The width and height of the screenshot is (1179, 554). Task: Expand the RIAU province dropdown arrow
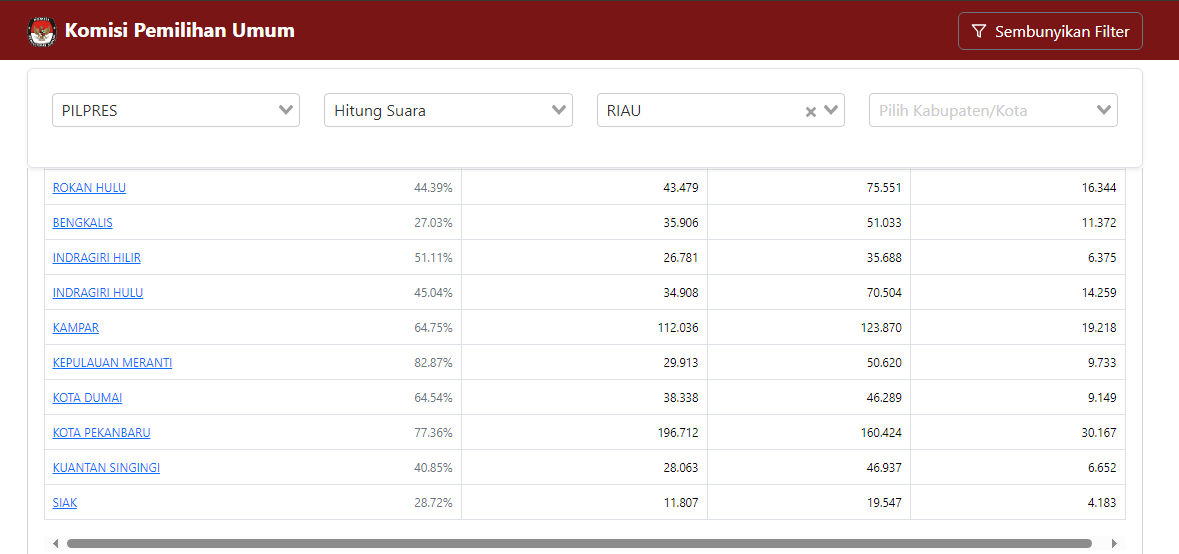(830, 110)
